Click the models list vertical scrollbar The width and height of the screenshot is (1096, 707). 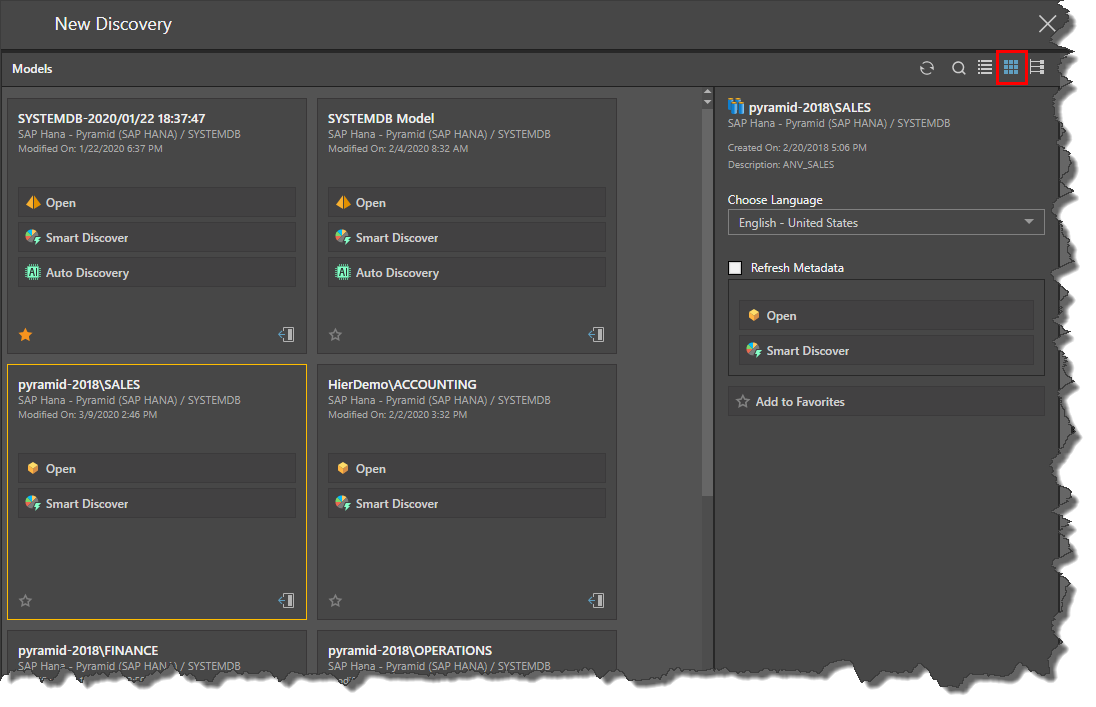point(707,301)
